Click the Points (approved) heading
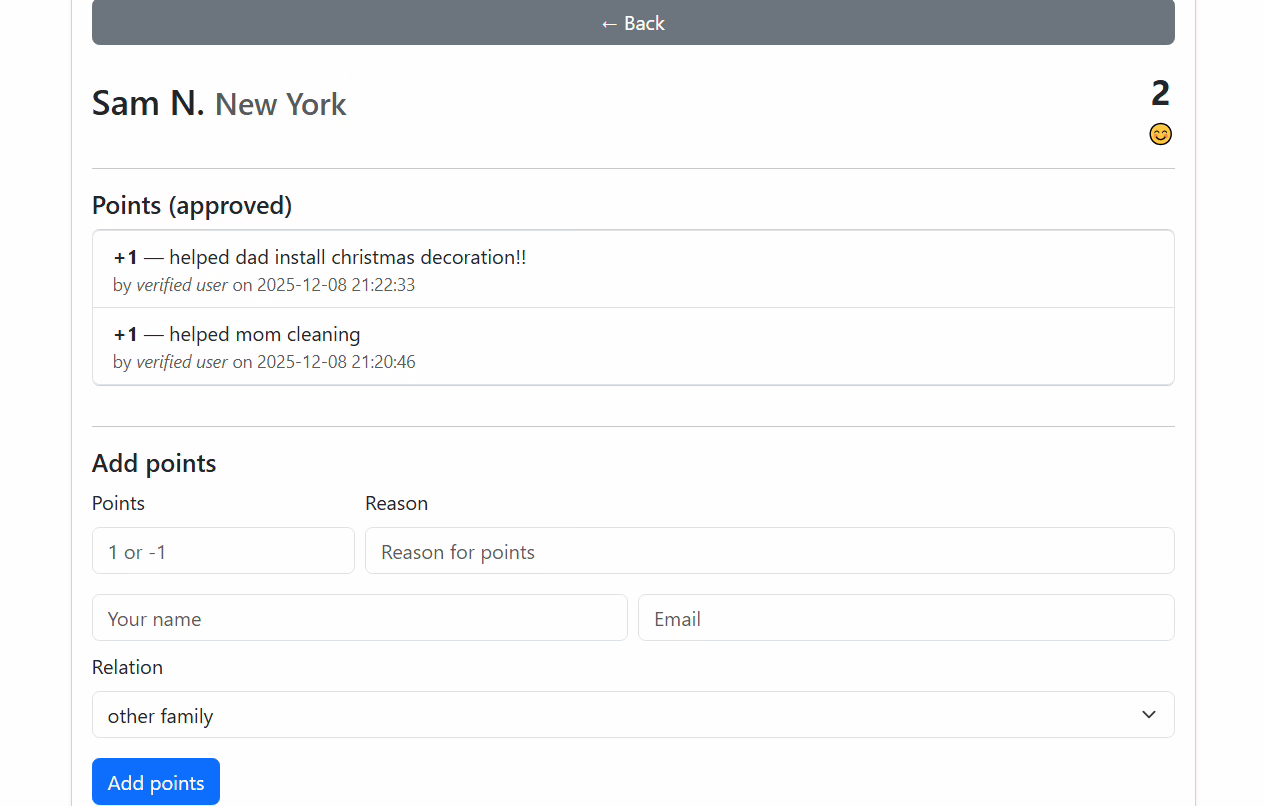 point(192,205)
